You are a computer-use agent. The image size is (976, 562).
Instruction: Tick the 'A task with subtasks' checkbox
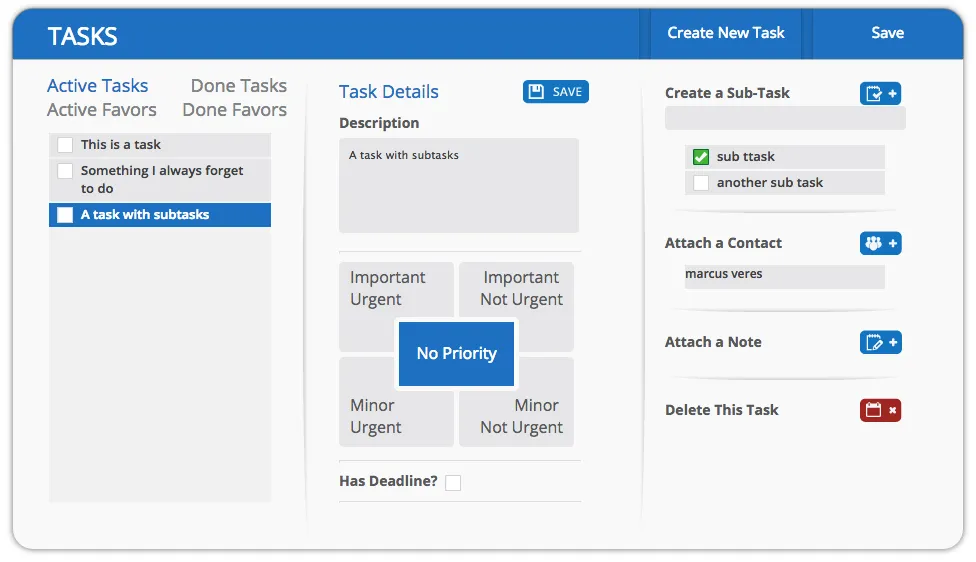(65, 215)
